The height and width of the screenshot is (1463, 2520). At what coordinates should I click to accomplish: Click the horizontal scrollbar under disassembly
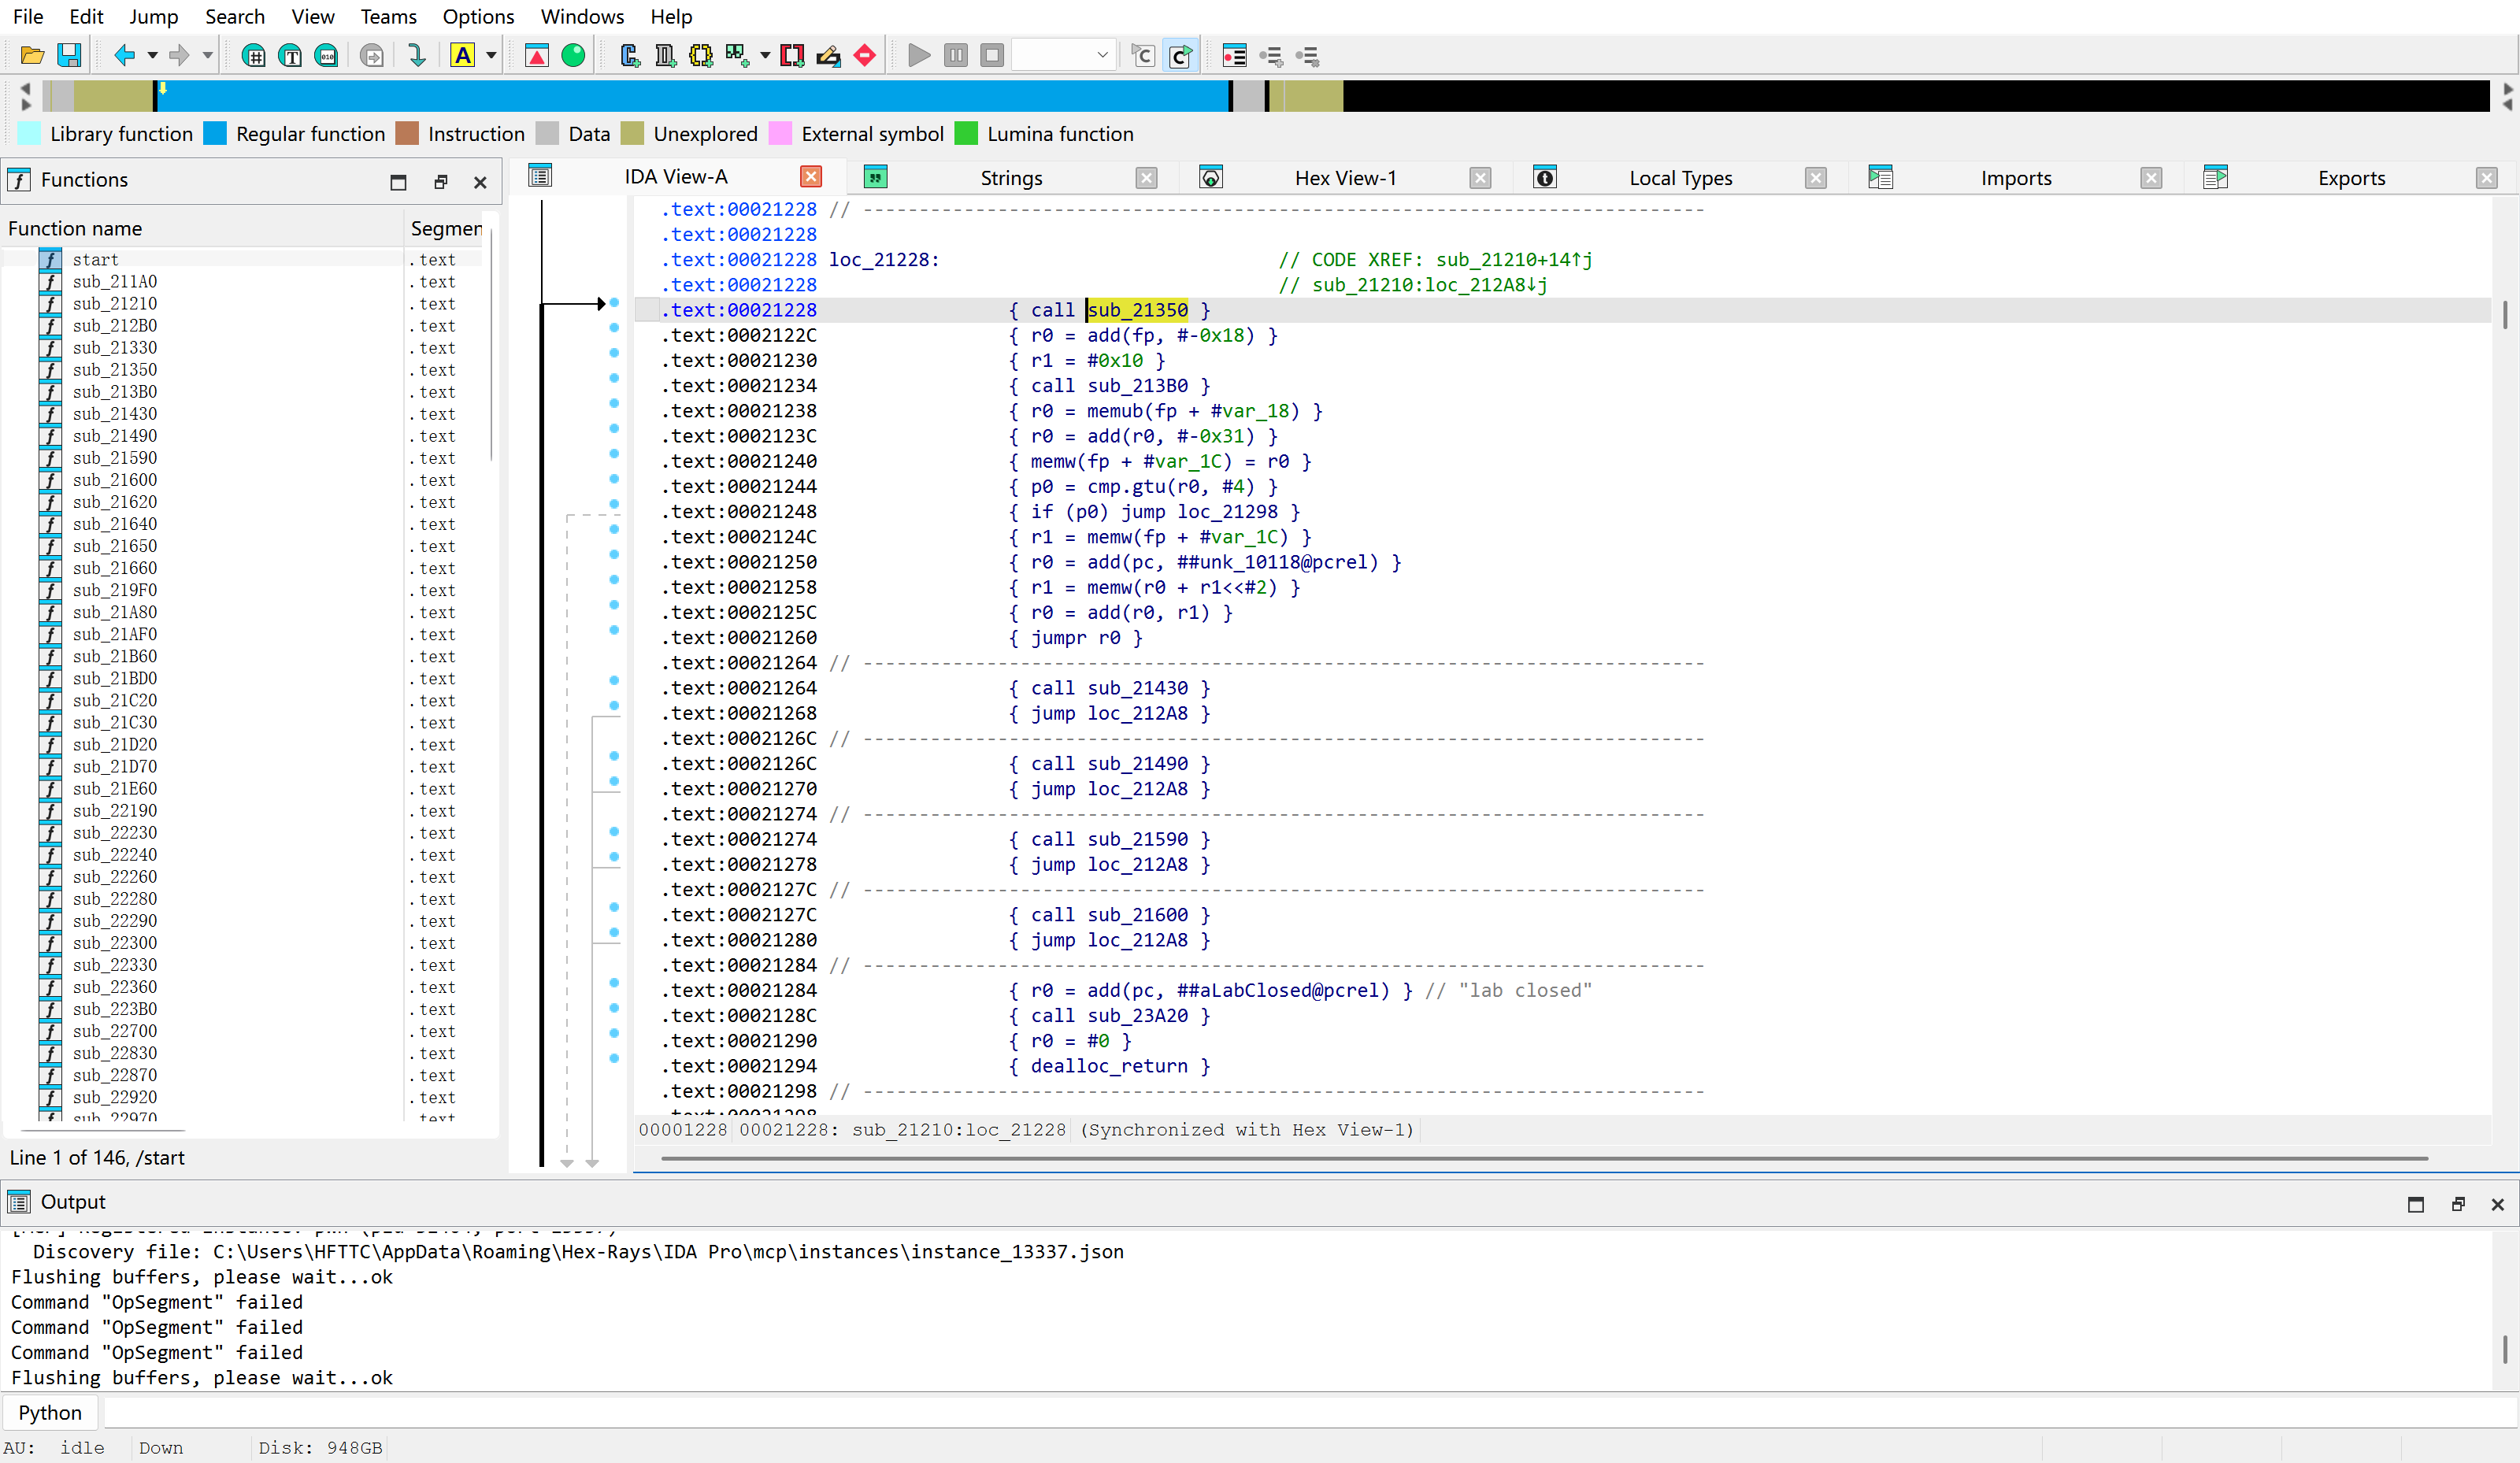point(1544,1158)
